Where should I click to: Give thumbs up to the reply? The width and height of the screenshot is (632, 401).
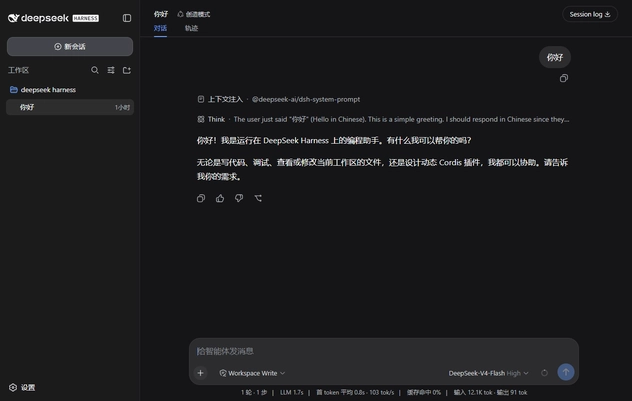click(x=220, y=198)
